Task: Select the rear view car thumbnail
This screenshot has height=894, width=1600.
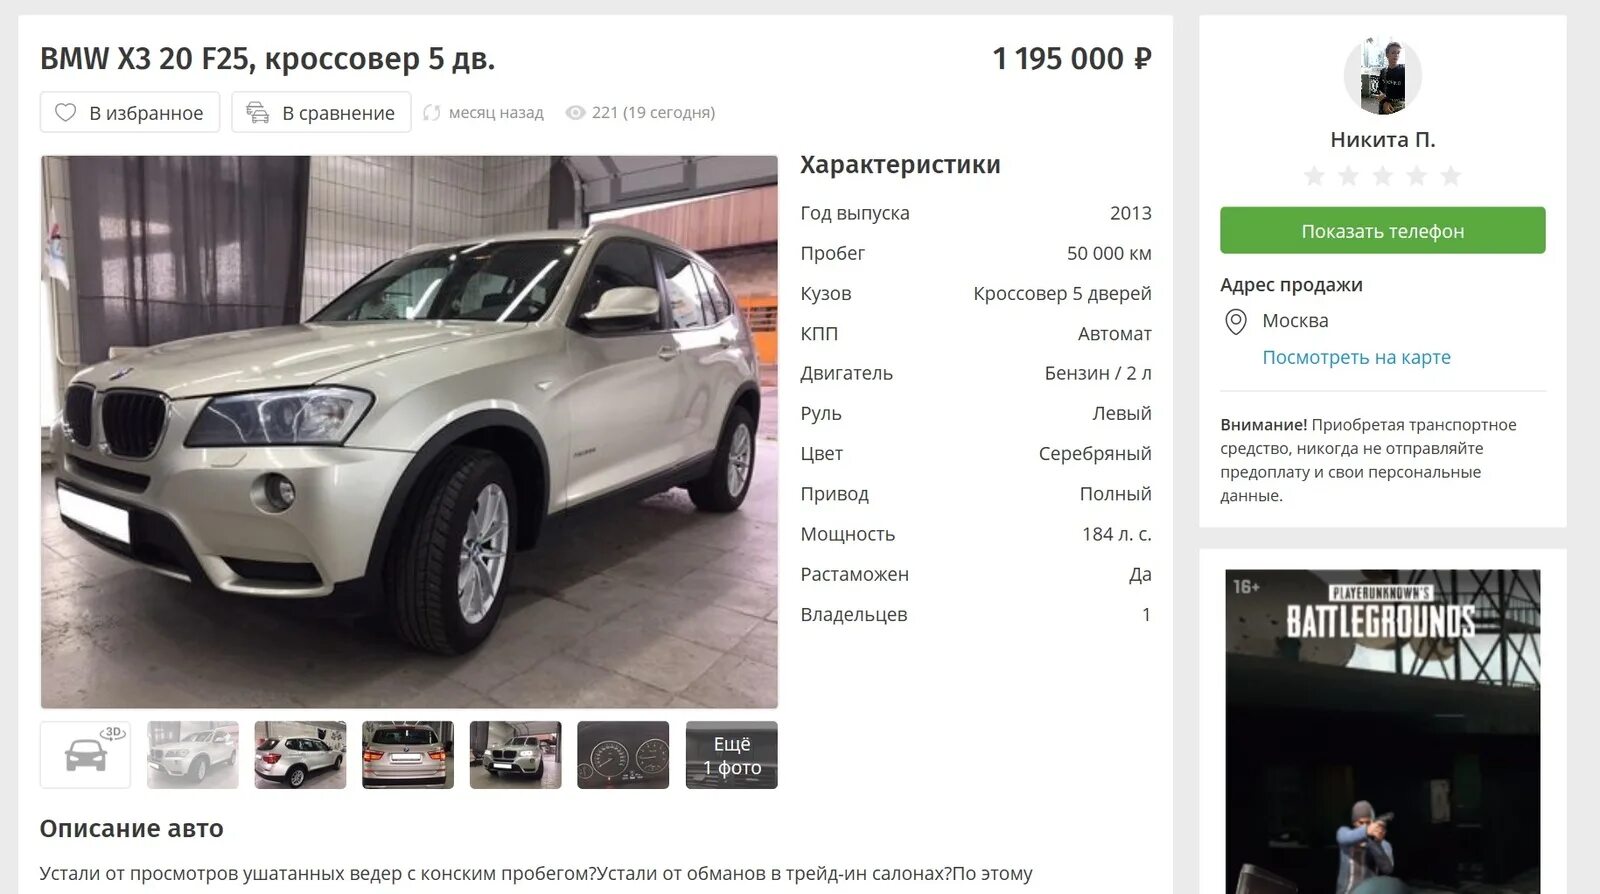Action: point(408,755)
